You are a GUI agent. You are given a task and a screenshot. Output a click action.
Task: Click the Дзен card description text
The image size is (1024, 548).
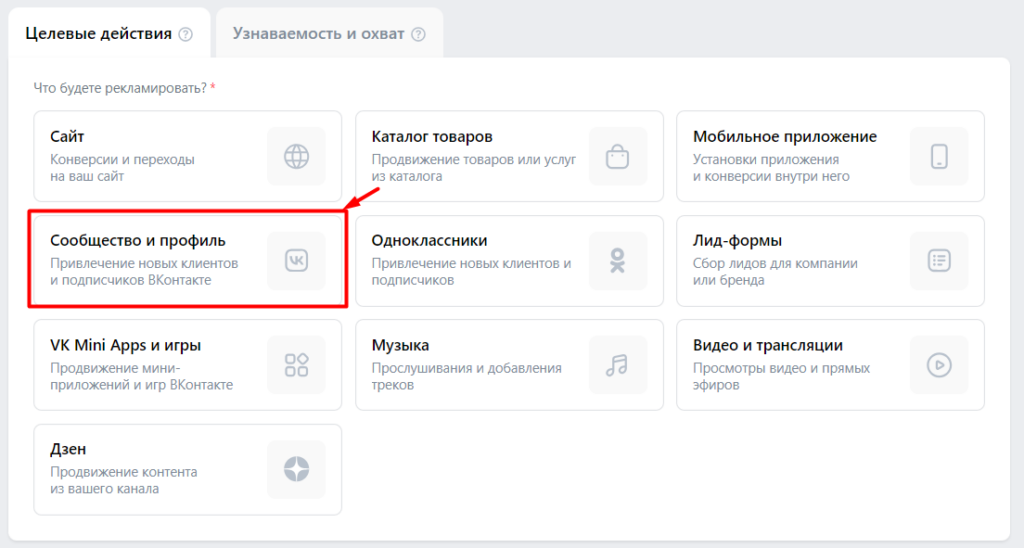pos(123,480)
